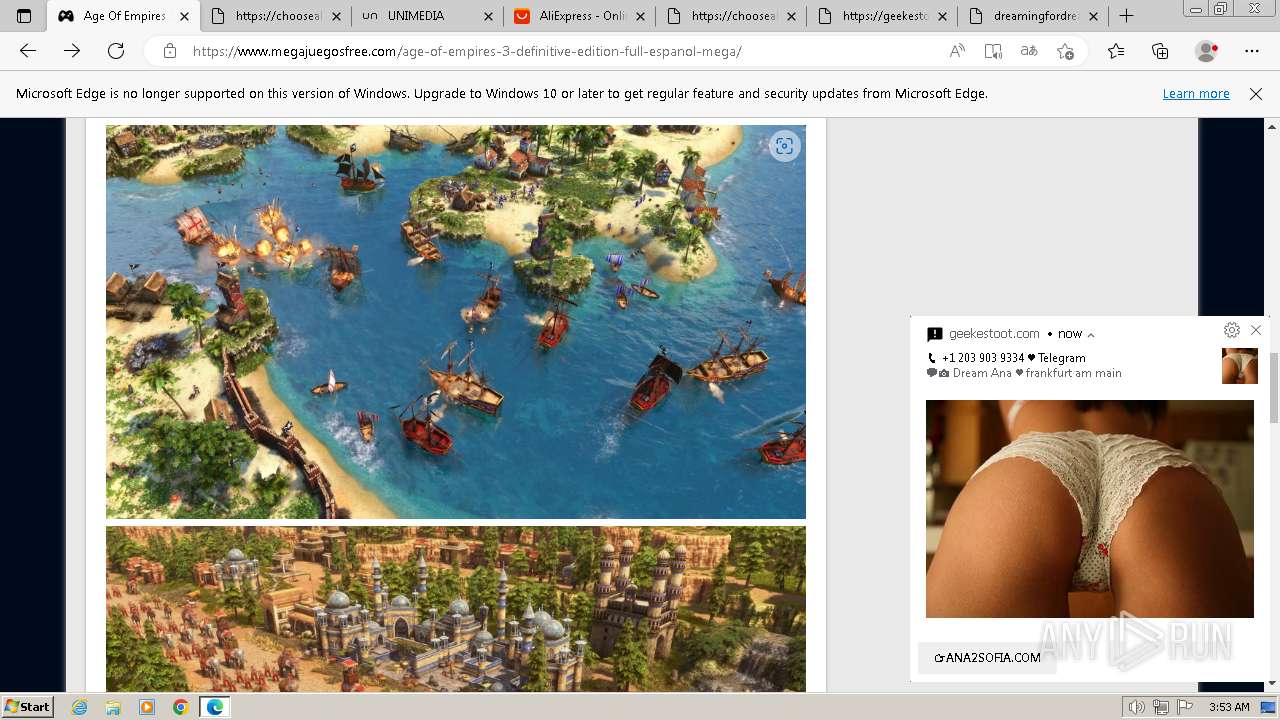Go forward to the next page
The height and width of the screenshot is (720, 1280).
tap(72, 51)
